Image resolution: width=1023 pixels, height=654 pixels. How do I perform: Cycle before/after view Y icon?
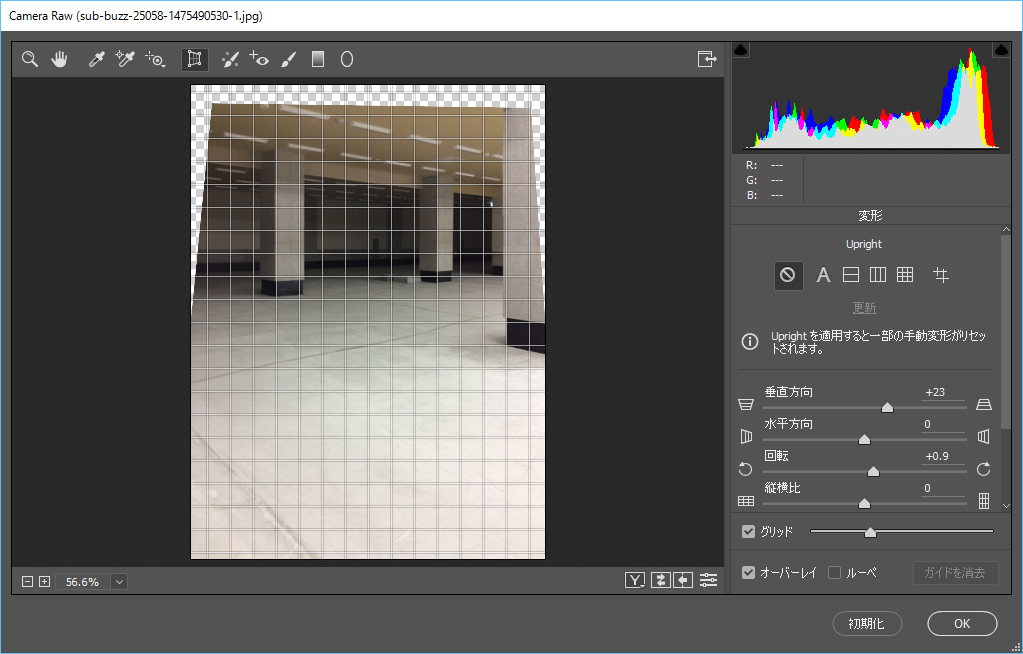(635, 580)
